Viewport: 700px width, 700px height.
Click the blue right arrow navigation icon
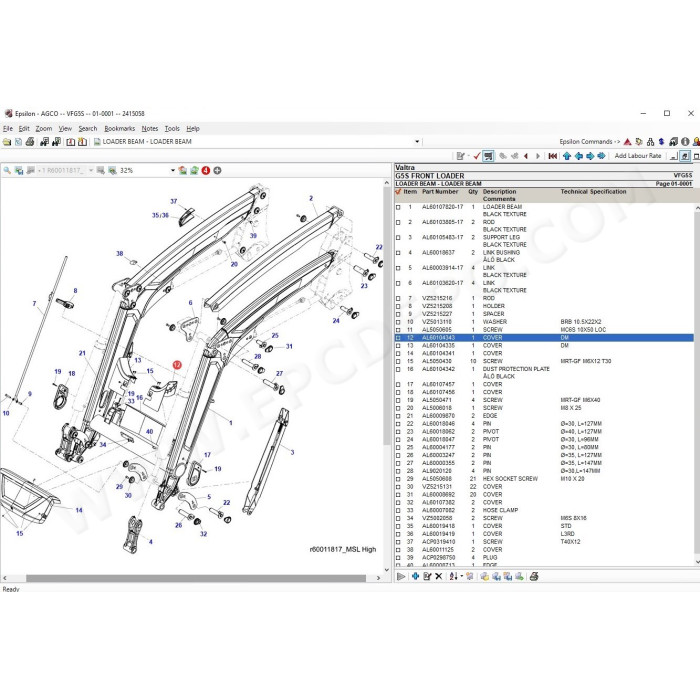(590, 156)
